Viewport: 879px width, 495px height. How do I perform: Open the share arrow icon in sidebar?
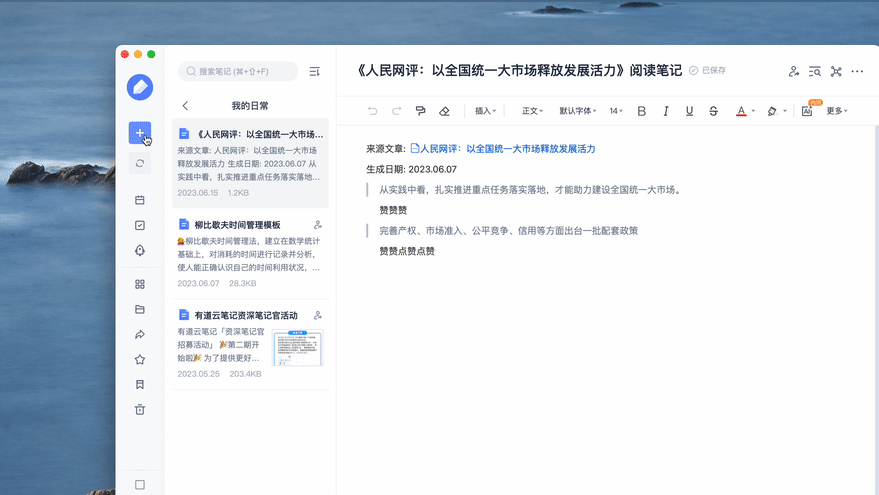click(x=140, y=335)
